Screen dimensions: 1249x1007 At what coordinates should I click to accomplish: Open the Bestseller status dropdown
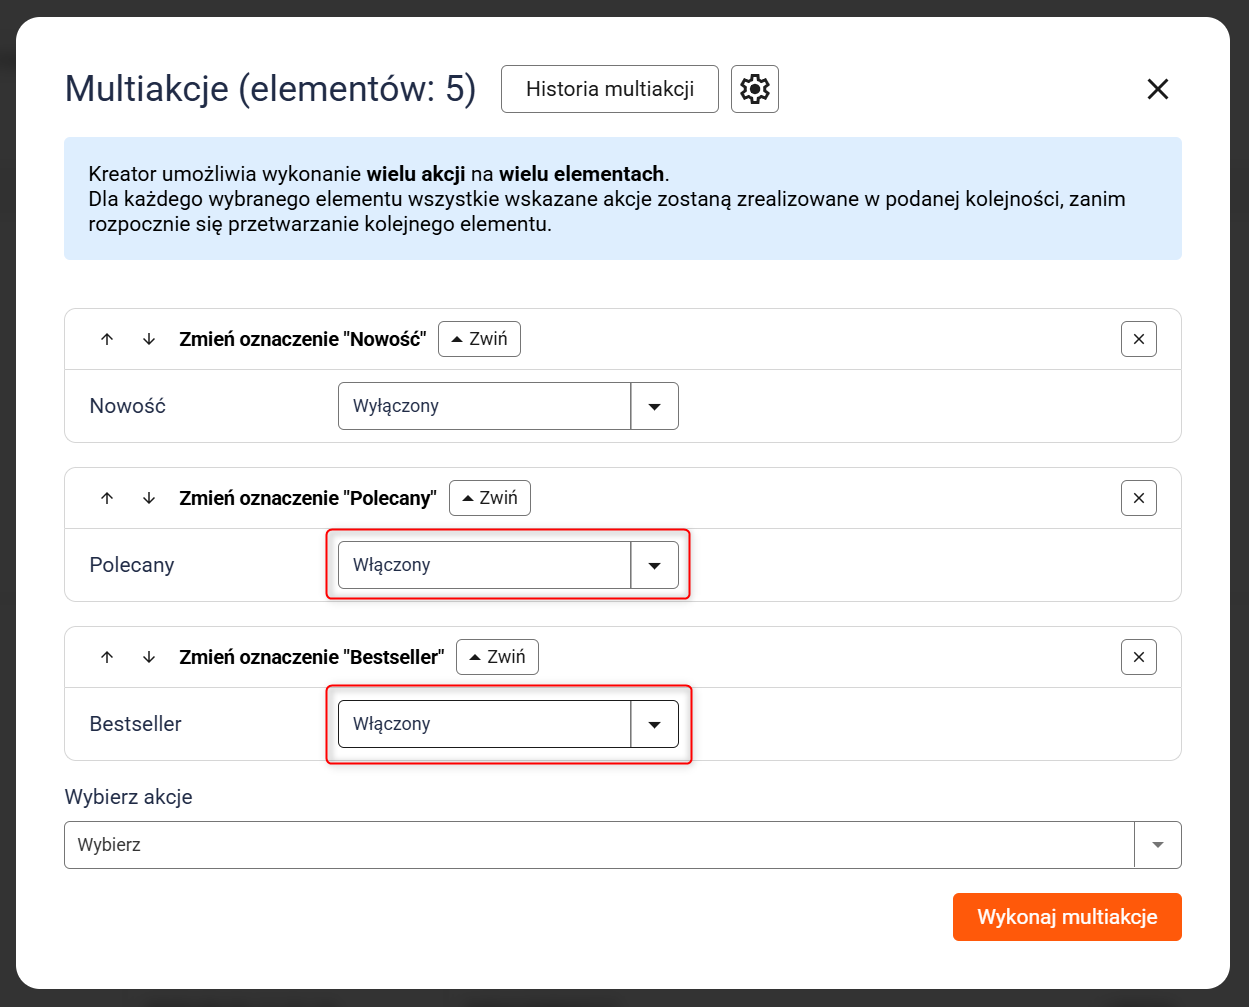click(508, 724)
